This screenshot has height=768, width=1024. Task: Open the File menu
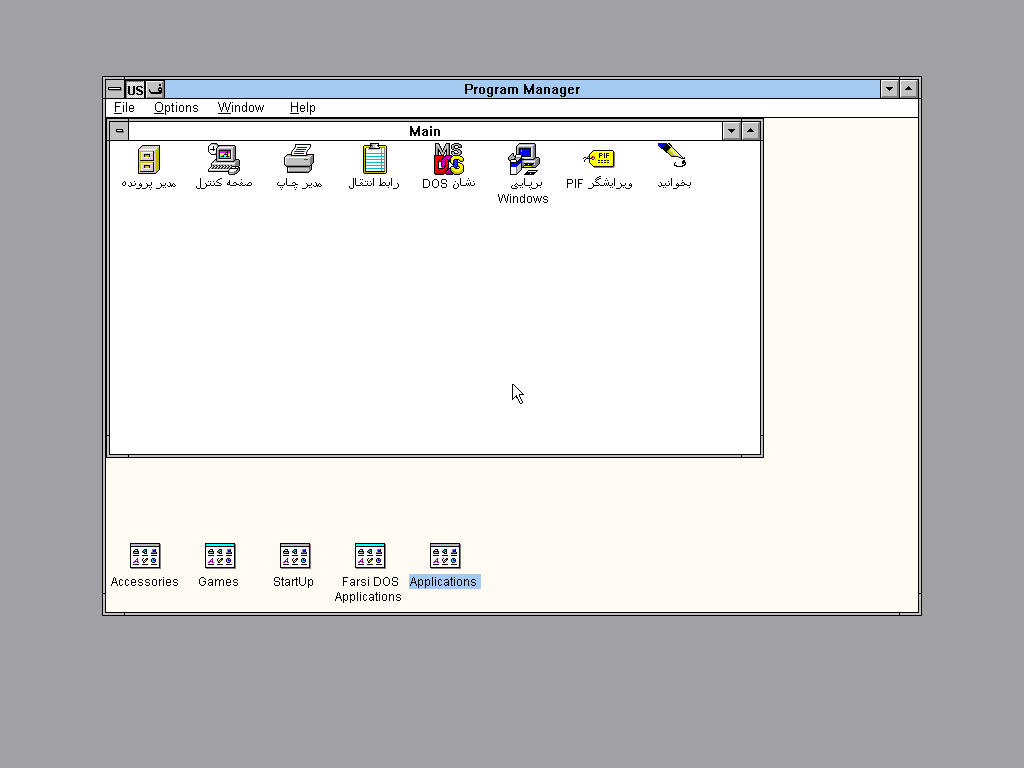(124, 108)
